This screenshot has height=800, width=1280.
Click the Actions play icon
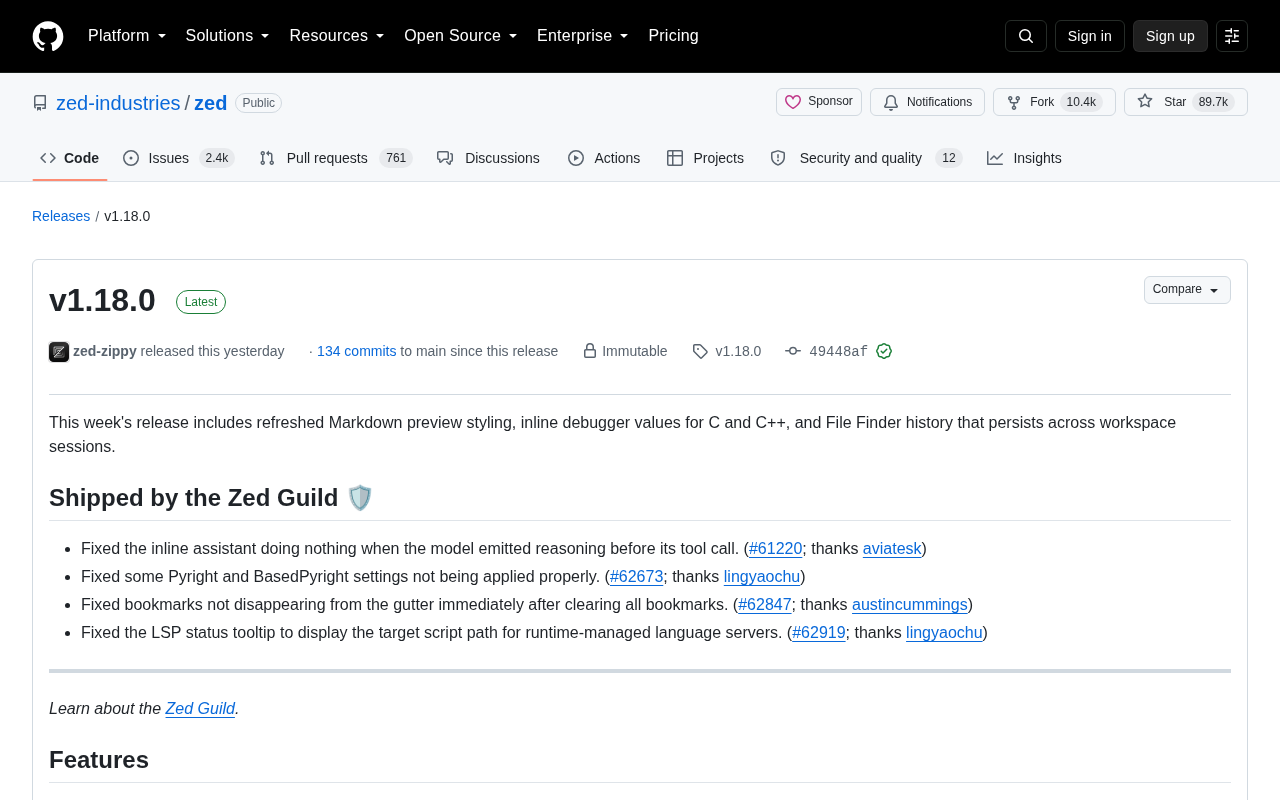coord(576,158)
